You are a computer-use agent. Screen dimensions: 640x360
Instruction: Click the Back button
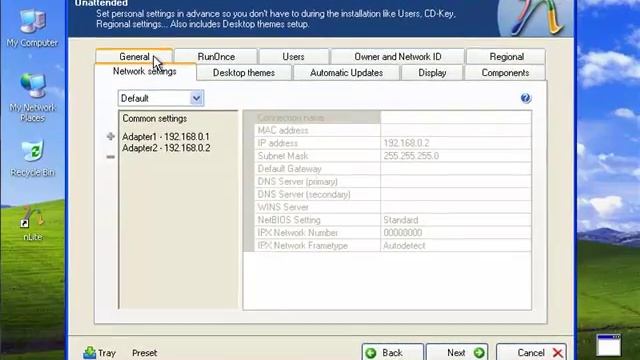pyautogui.click(x=392, y=352)
